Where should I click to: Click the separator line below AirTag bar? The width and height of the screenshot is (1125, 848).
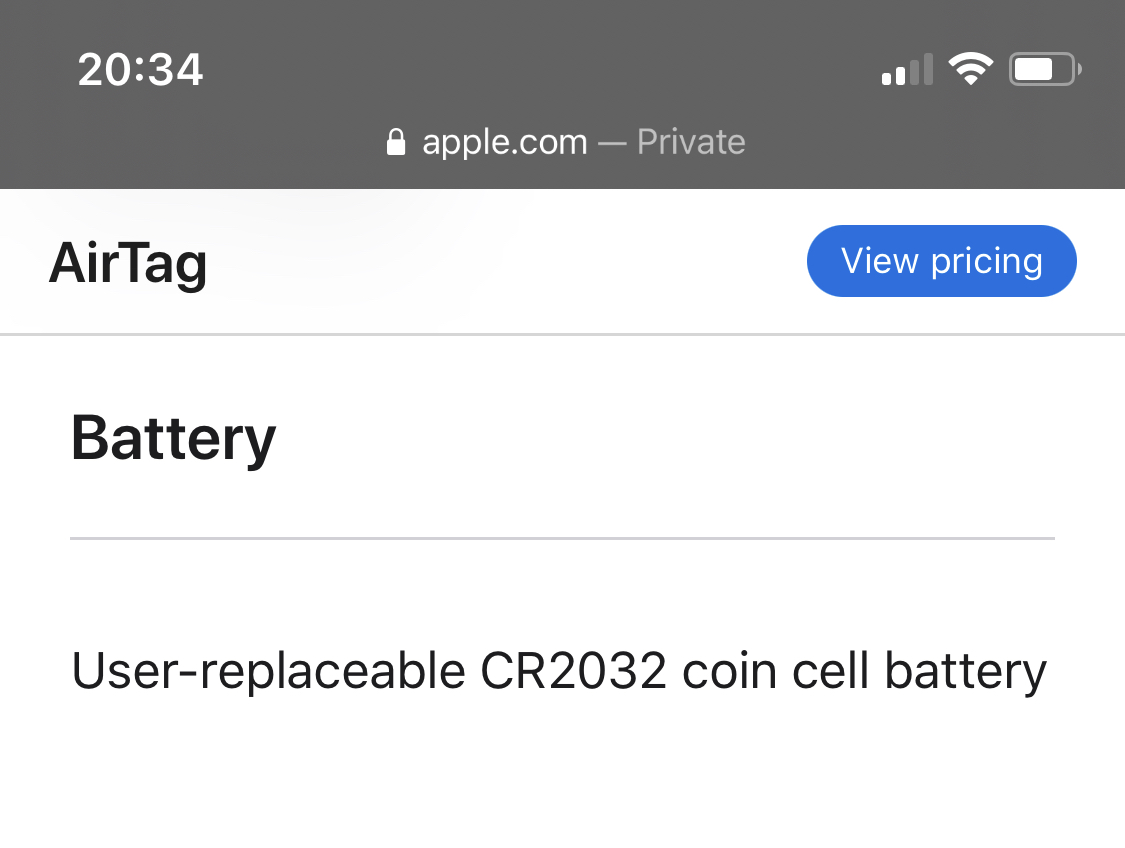click(562, 334)
